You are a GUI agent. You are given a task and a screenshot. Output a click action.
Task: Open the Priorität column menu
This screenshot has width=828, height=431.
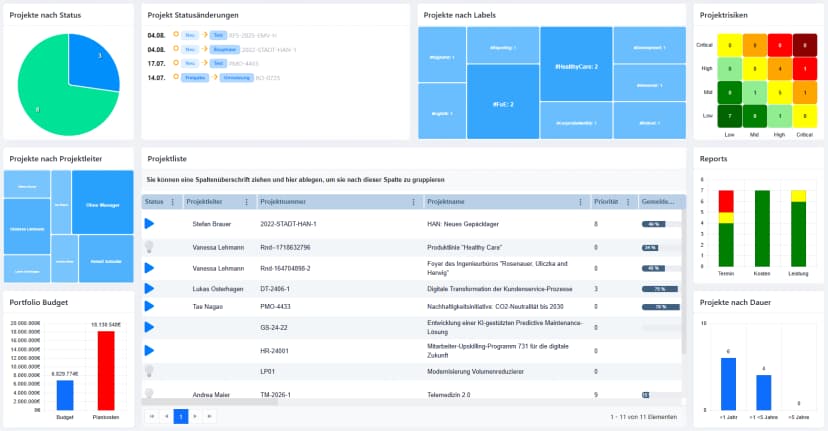628,202
